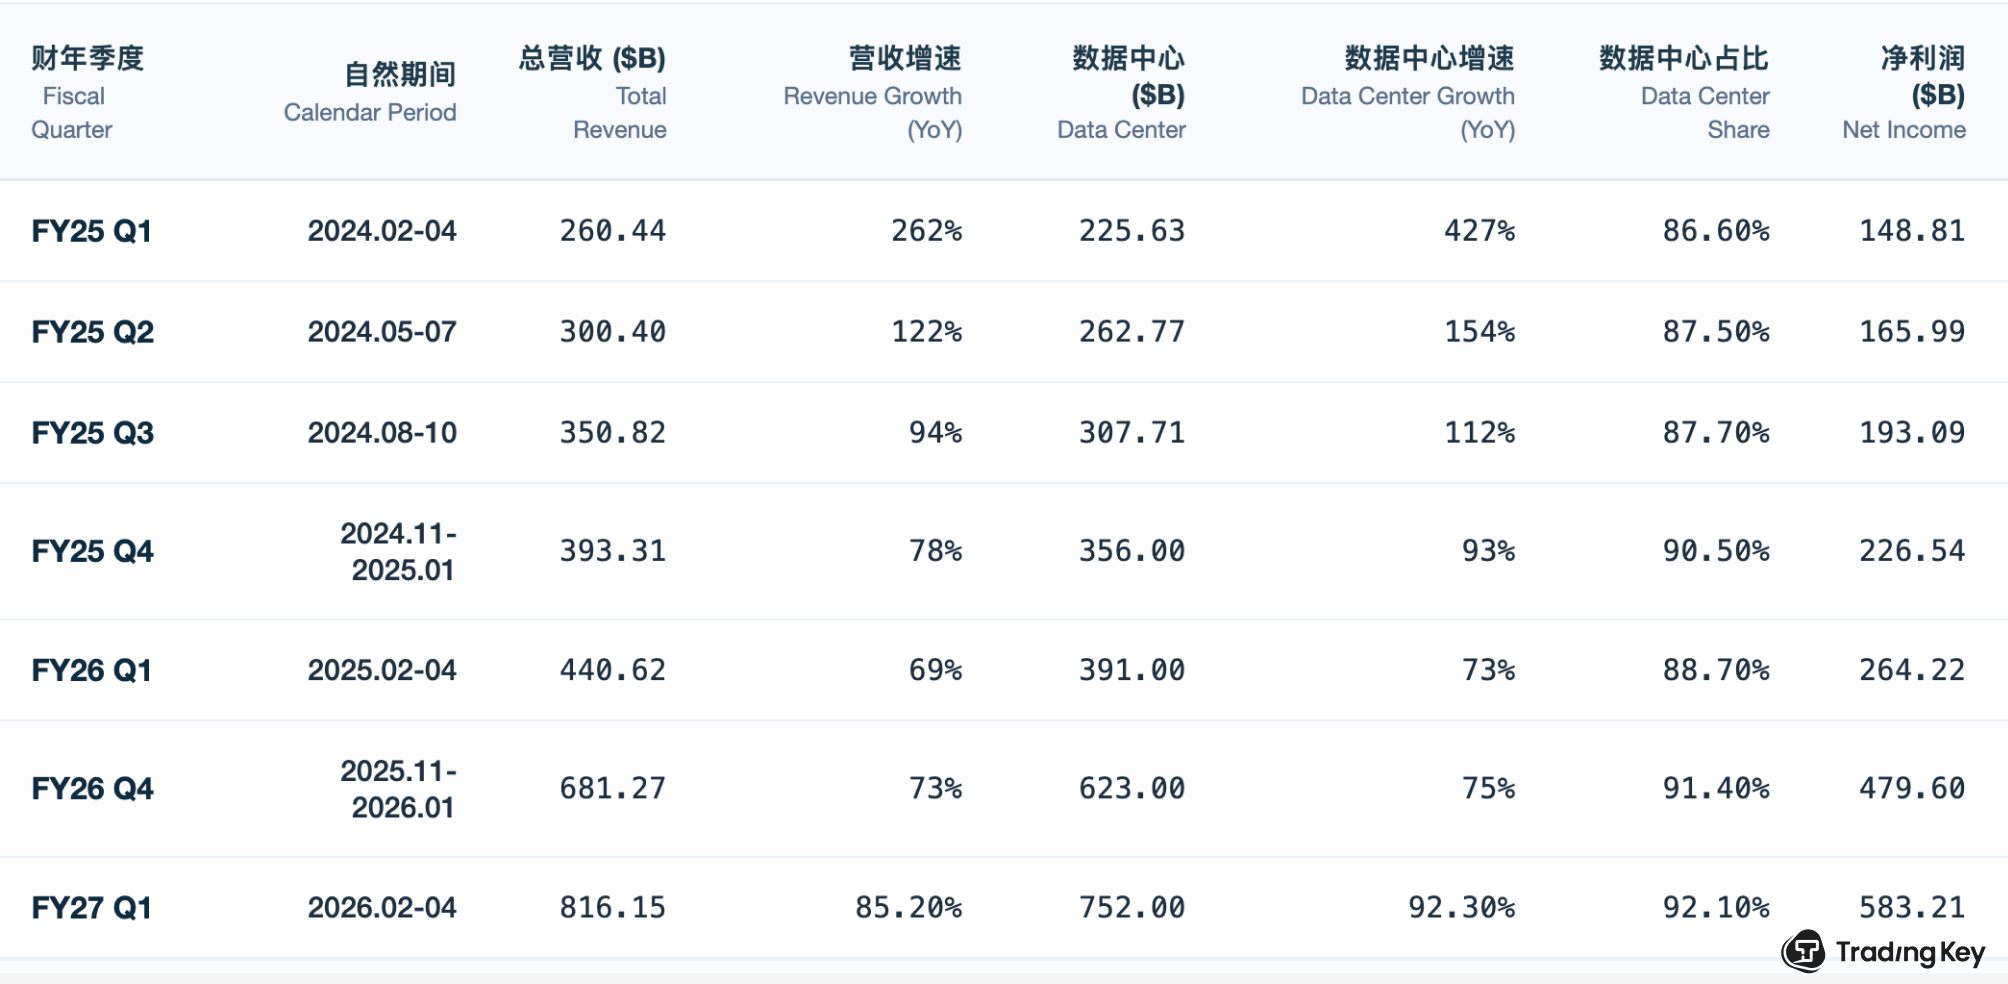2008x984 pixels.
Task: Click the Data Center ($B) header
Action: [1121, 93]
